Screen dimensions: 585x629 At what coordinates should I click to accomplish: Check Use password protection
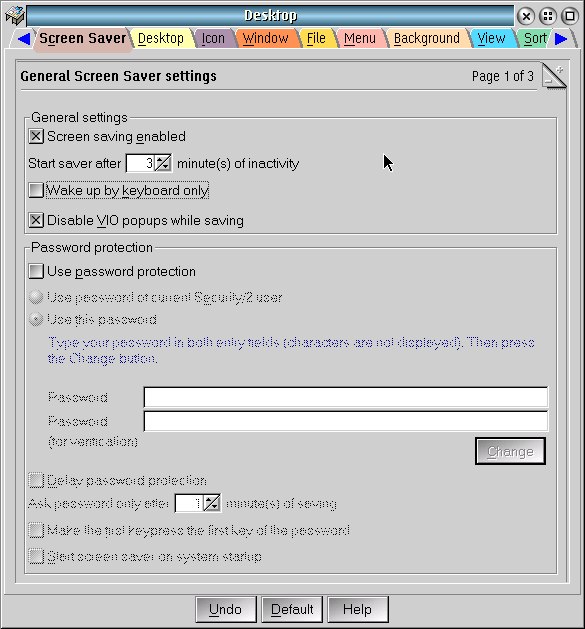coord(36,271)
